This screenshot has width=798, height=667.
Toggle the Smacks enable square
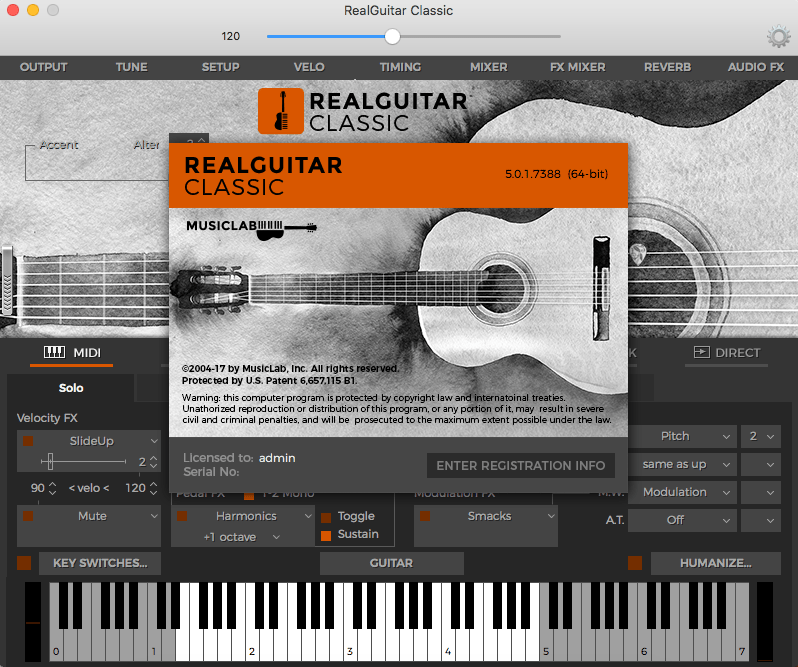[x=425, y=516]
